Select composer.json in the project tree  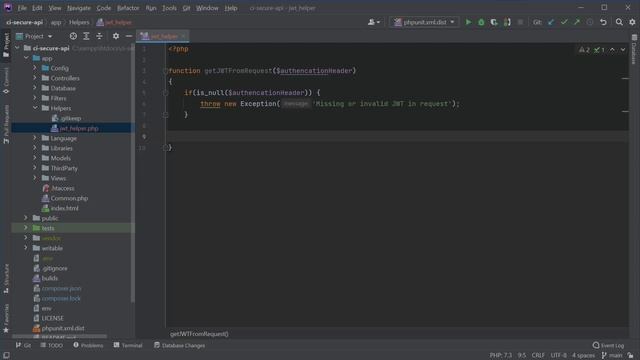(61, 288)
